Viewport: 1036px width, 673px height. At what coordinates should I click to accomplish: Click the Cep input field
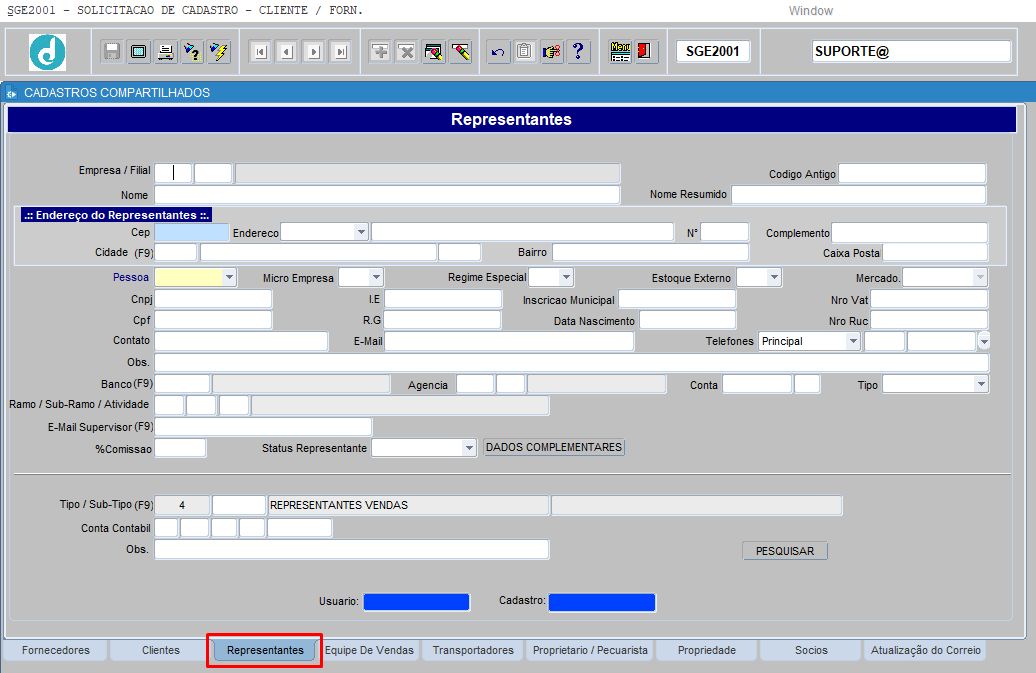[x=192, y=232]
